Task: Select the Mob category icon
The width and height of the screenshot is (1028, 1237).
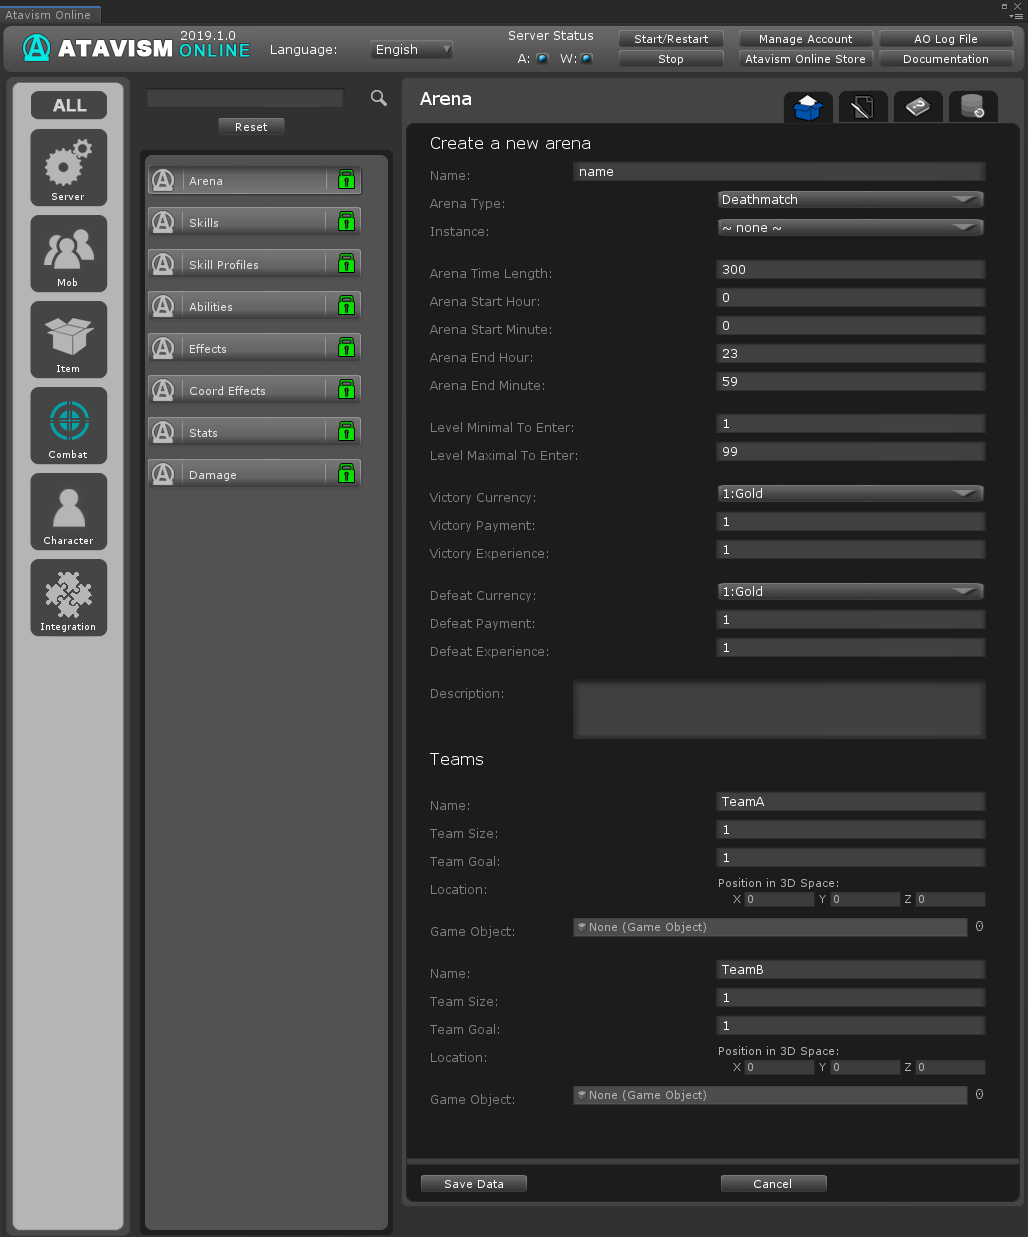Action: click(68, 253)
